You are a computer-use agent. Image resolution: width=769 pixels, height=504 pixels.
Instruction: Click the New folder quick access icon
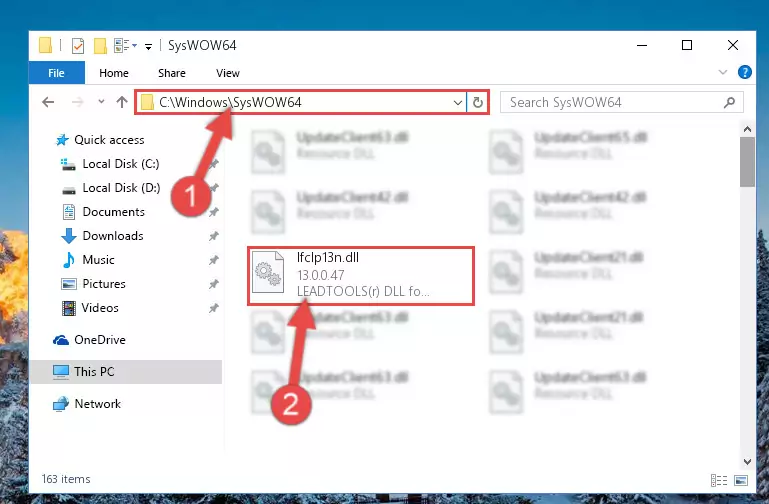pyautogui.click(x=100, y=46)
